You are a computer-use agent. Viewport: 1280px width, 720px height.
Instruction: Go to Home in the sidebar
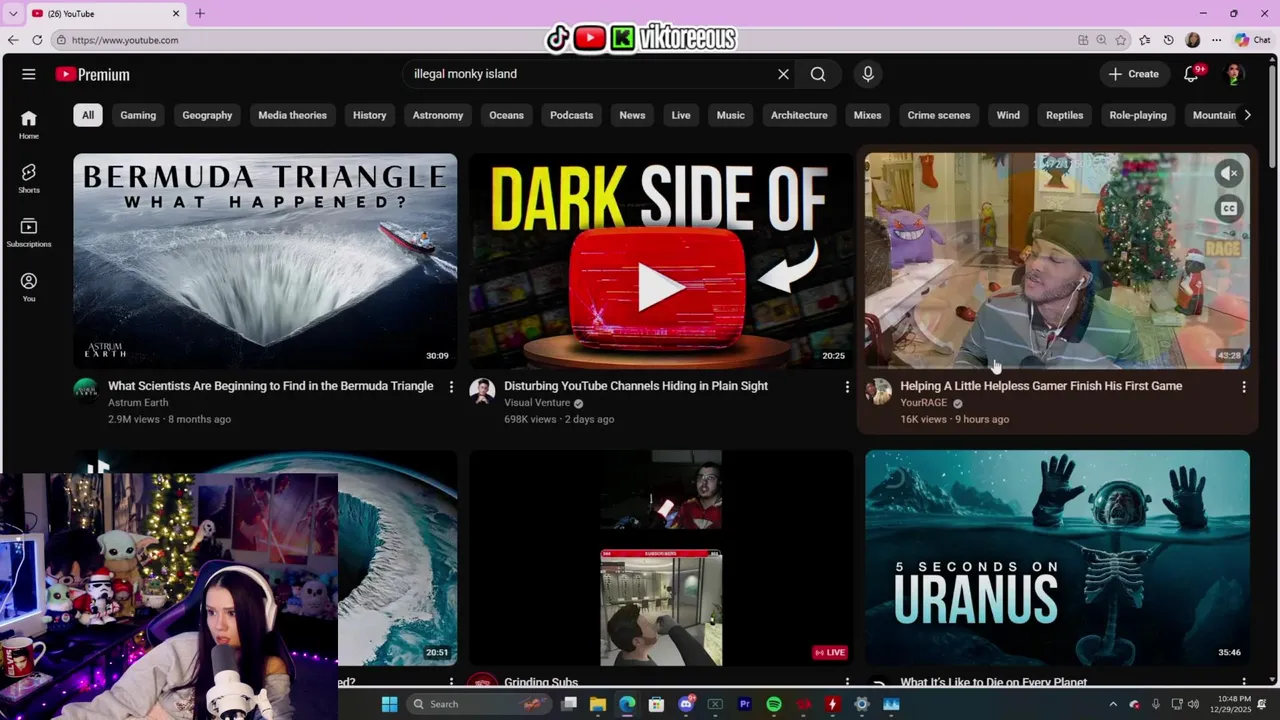click(29, 125)
